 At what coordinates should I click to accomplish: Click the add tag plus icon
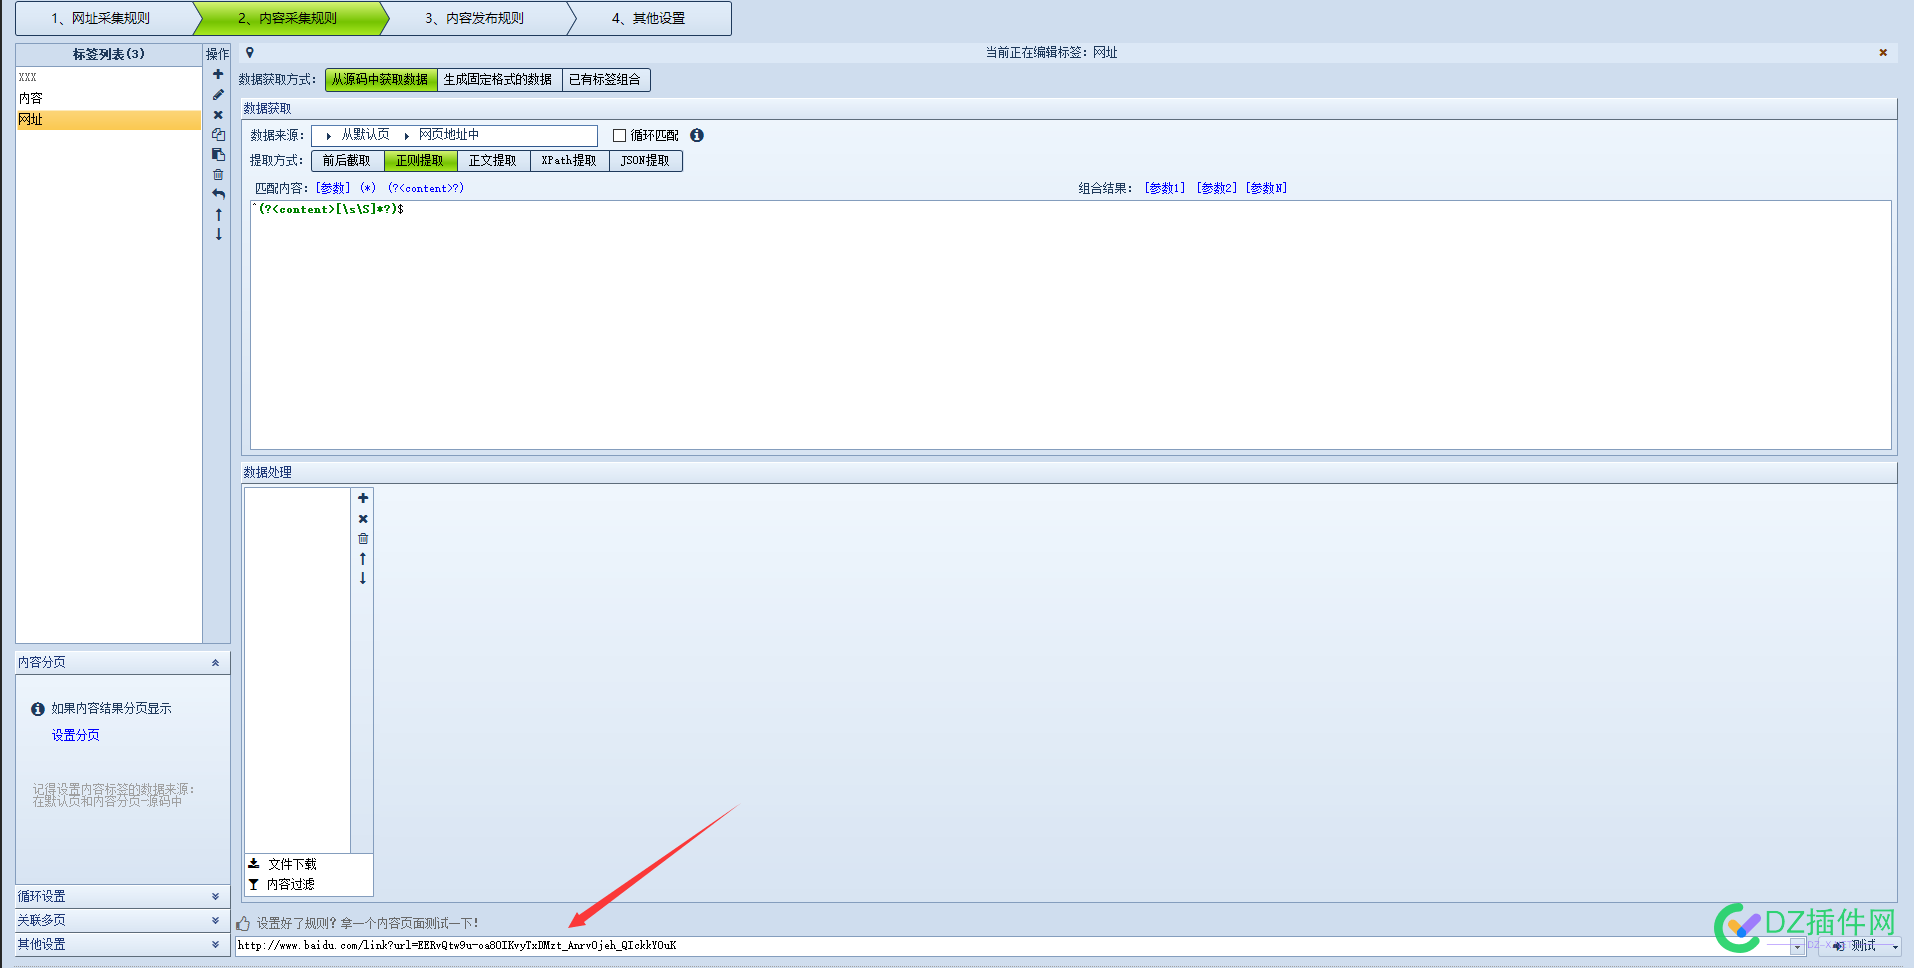point(218,74)
